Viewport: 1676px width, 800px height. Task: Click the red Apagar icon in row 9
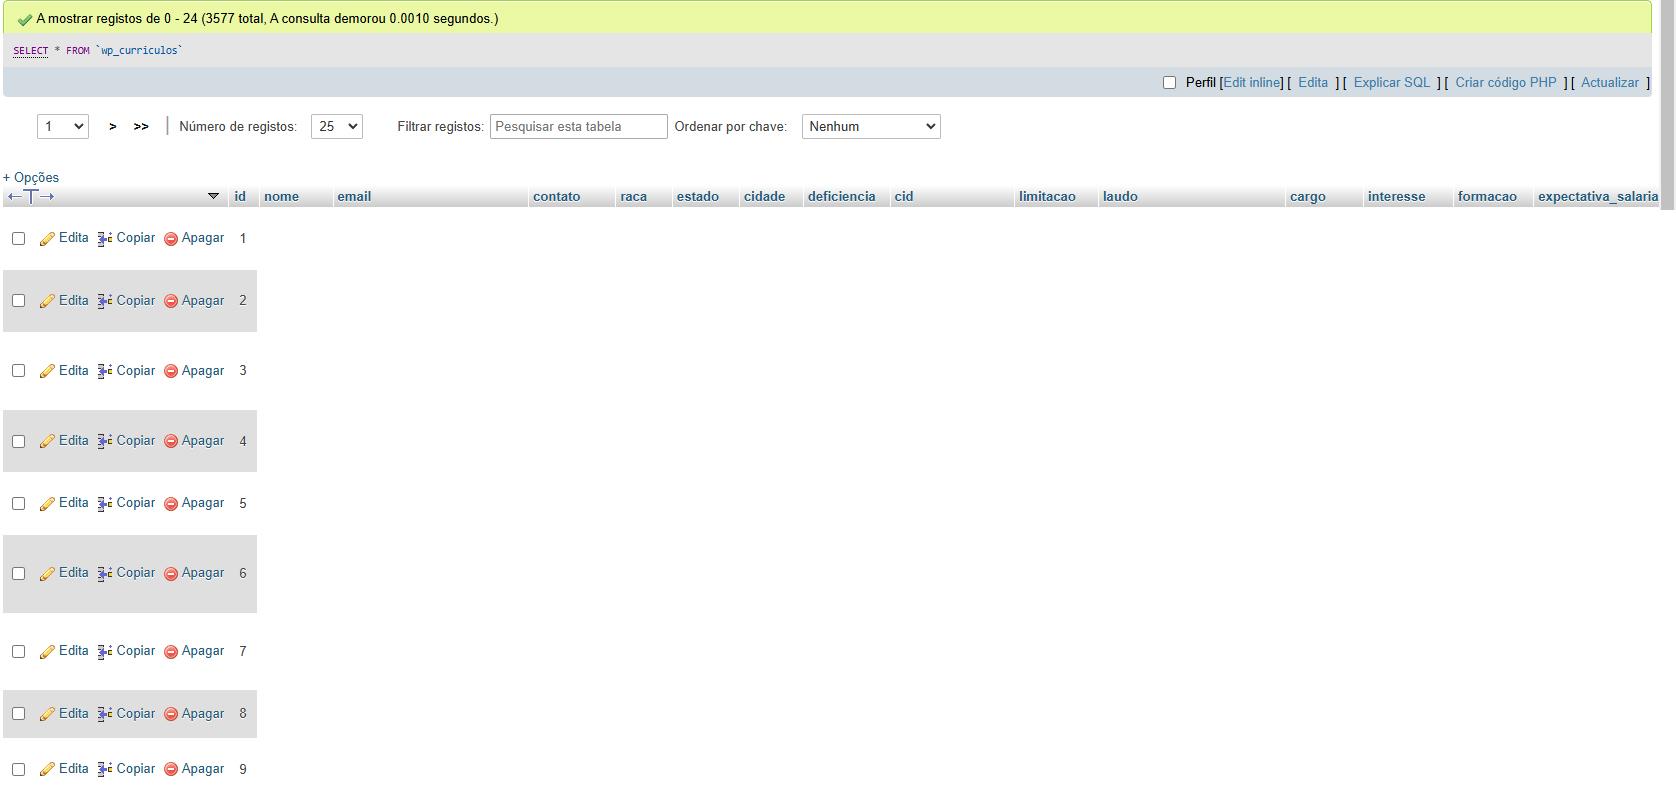pos(171,770)
